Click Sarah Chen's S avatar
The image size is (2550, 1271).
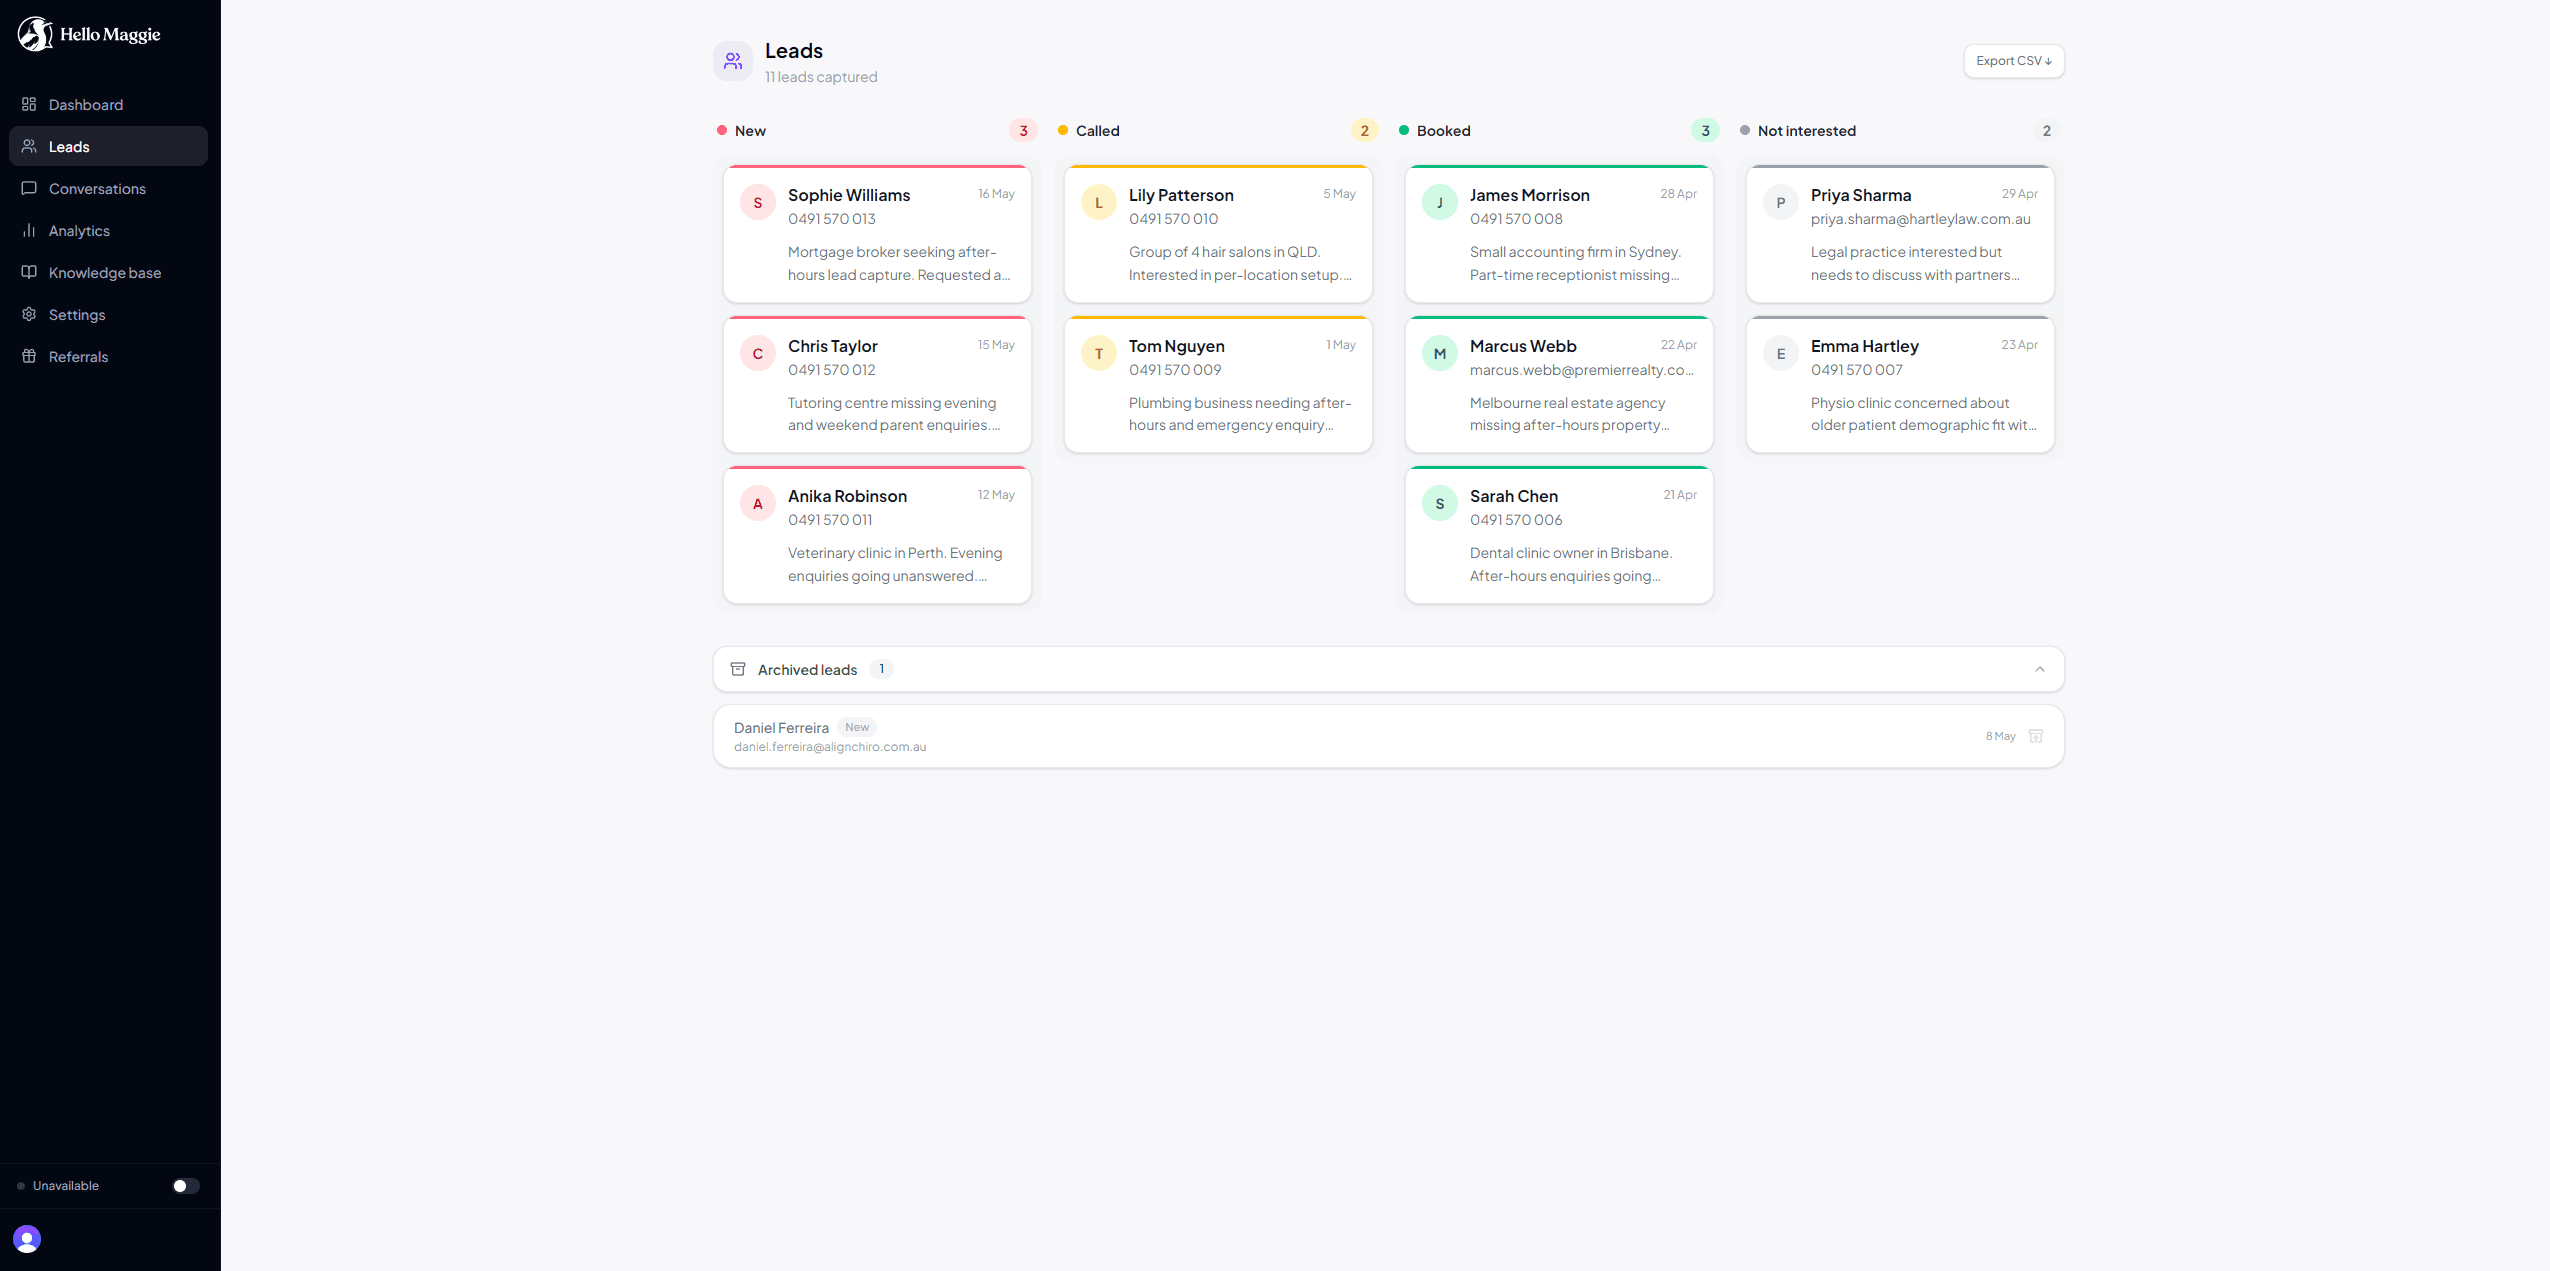(1440, 503)
